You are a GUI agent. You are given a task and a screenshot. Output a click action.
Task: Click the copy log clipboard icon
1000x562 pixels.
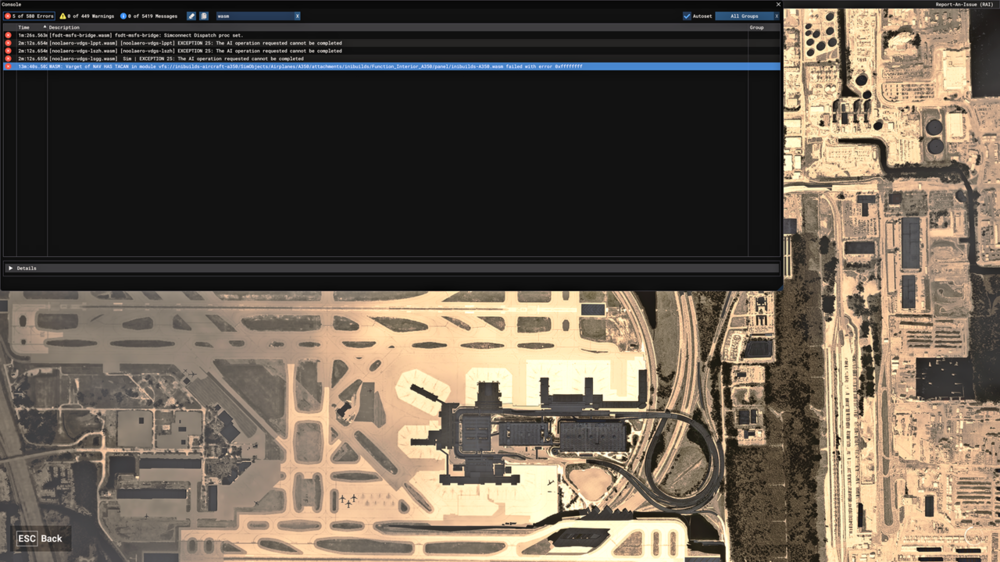204,16
